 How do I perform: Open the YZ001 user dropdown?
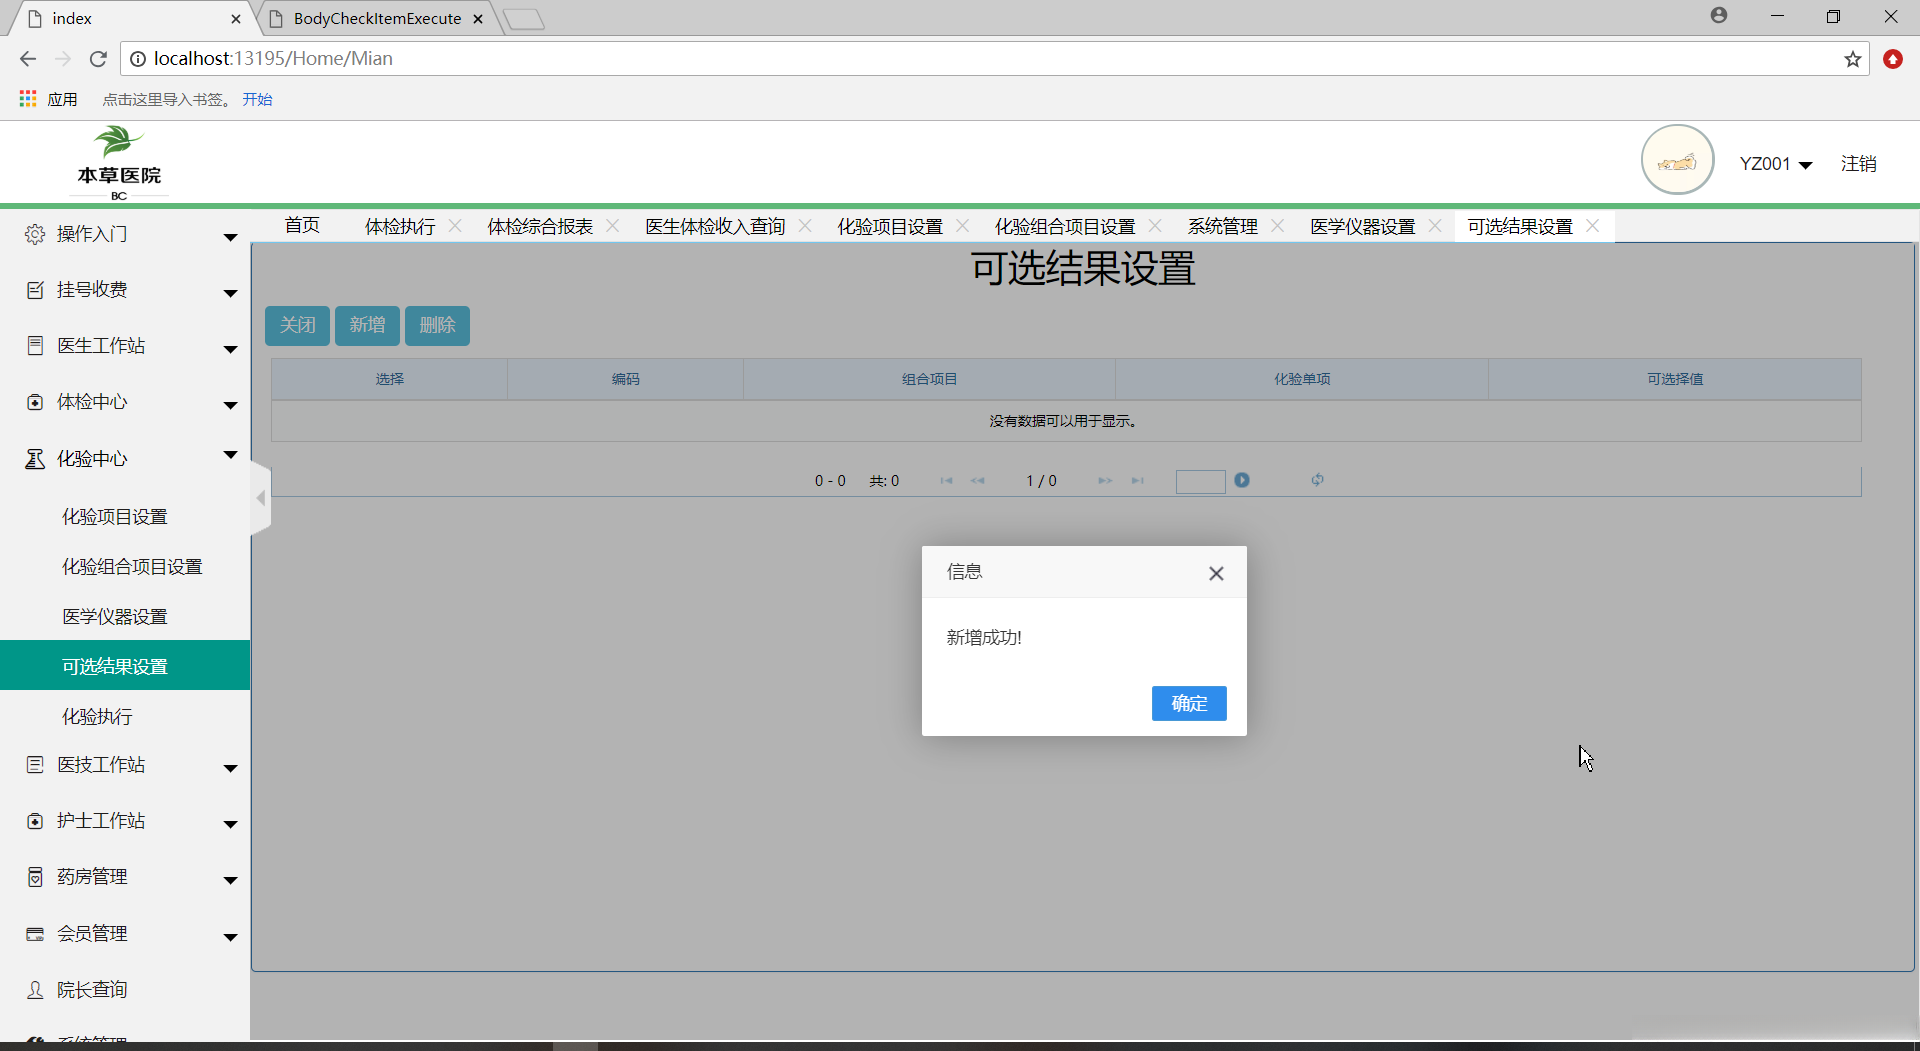pyautogui.click(x=1776, y=164)
